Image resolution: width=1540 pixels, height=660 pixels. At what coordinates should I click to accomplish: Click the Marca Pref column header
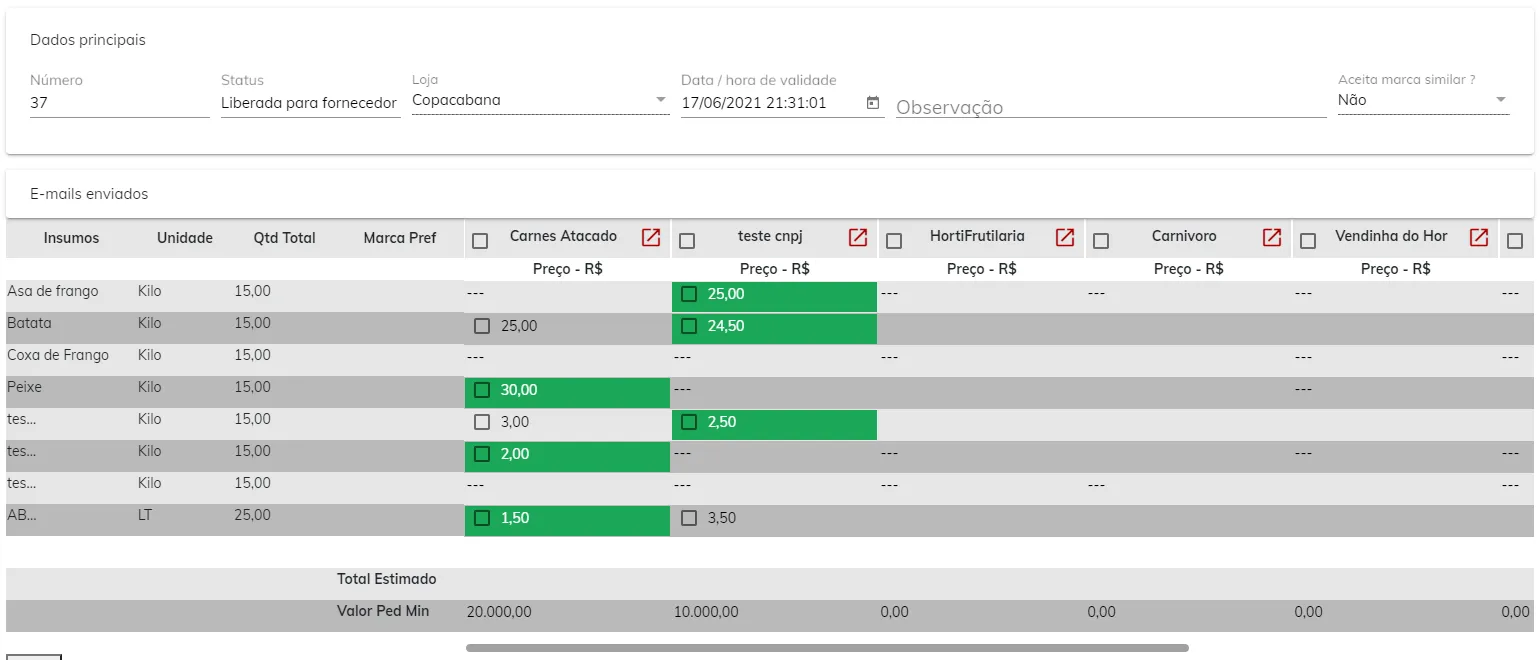[400, 238]
